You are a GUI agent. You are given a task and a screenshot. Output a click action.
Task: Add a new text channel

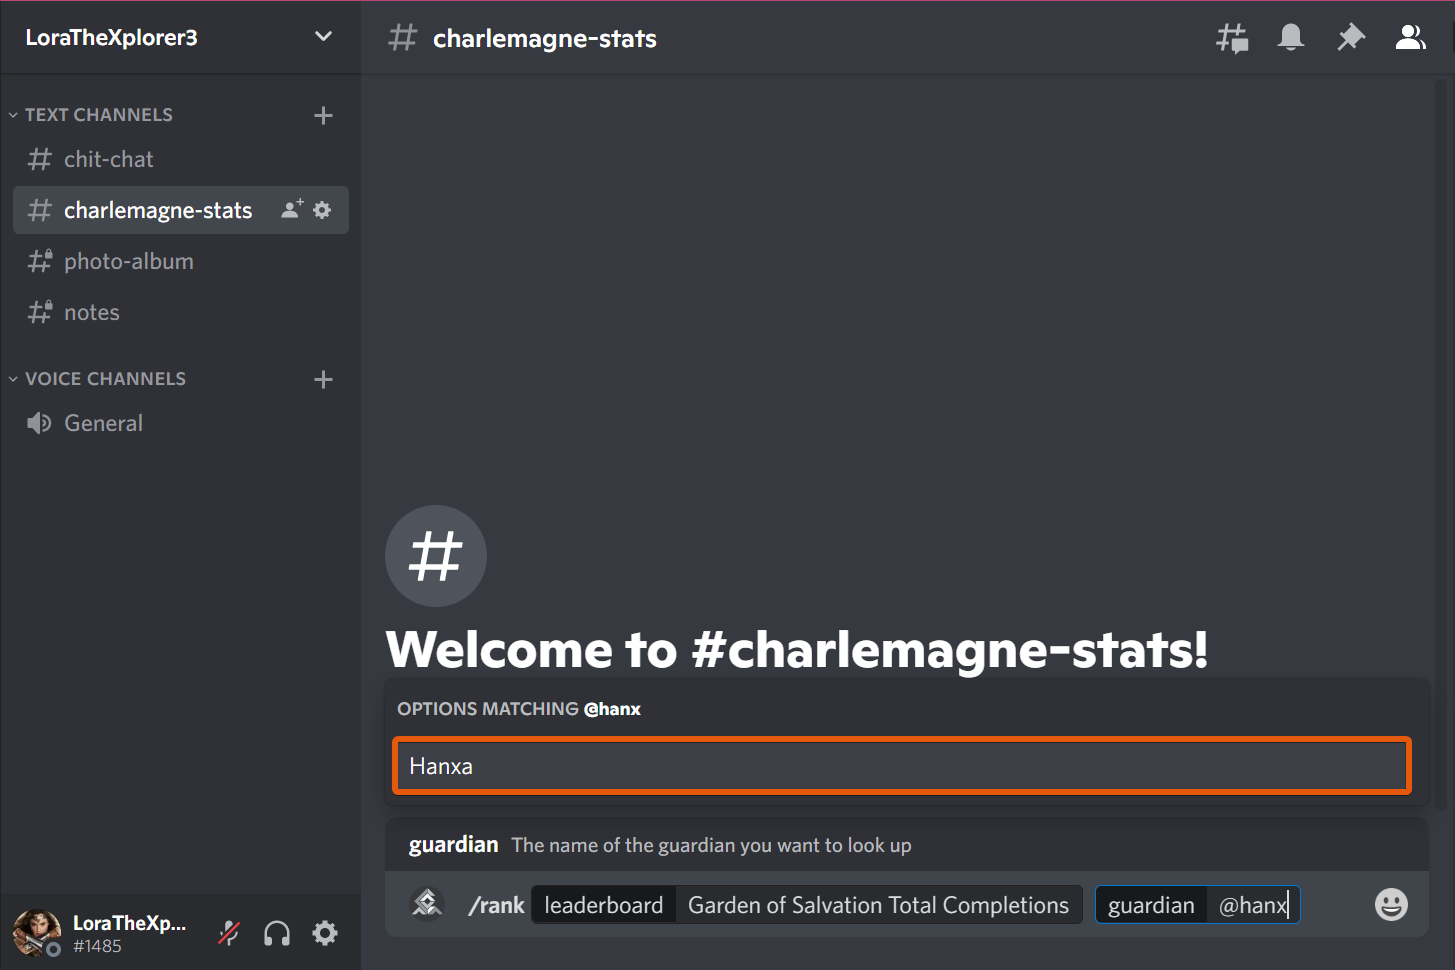pos(323,115)
